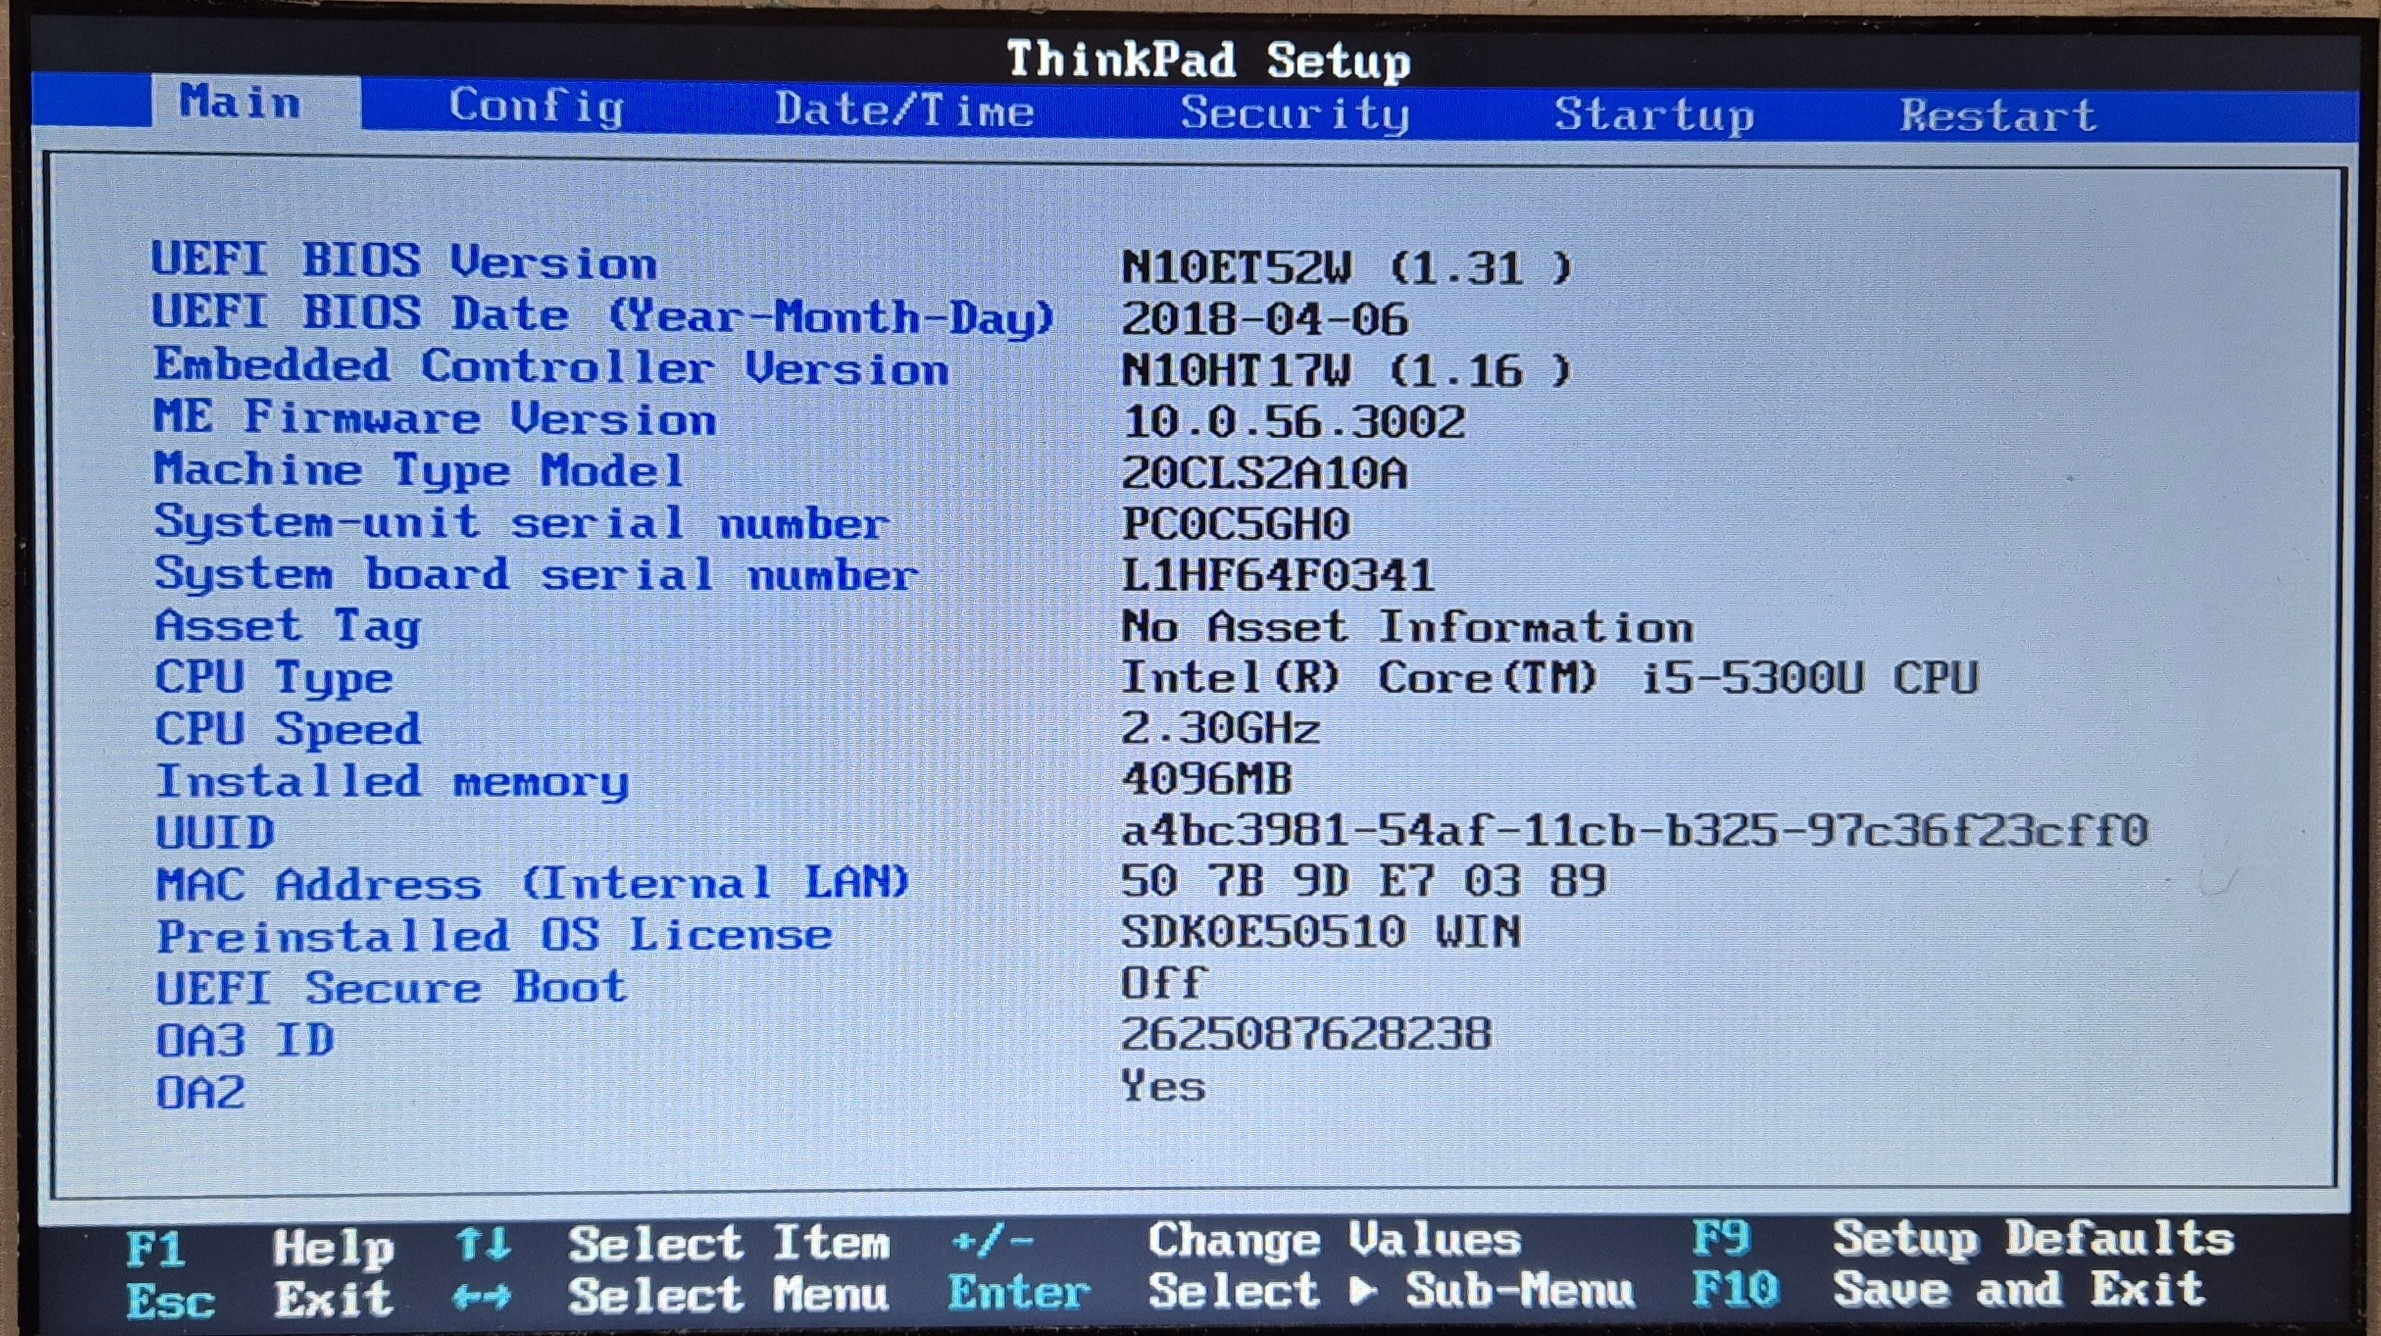
Task: Select Preinstalled OS License label
Action: click(x=494, y=936)
